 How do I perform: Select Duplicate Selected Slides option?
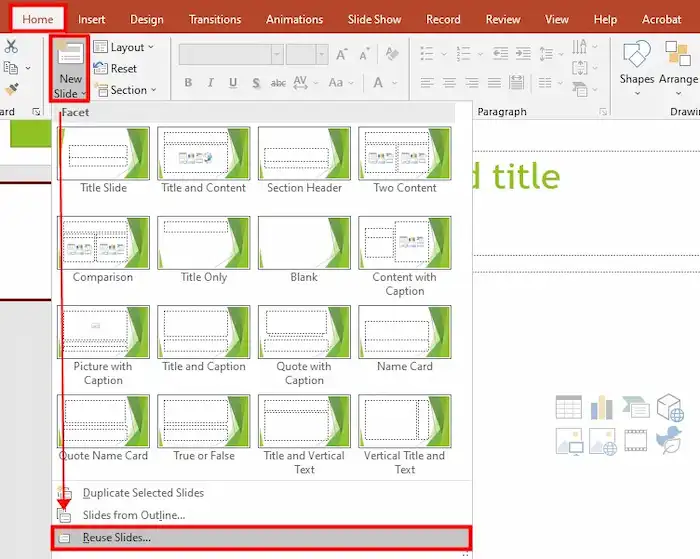click(143, 493)
